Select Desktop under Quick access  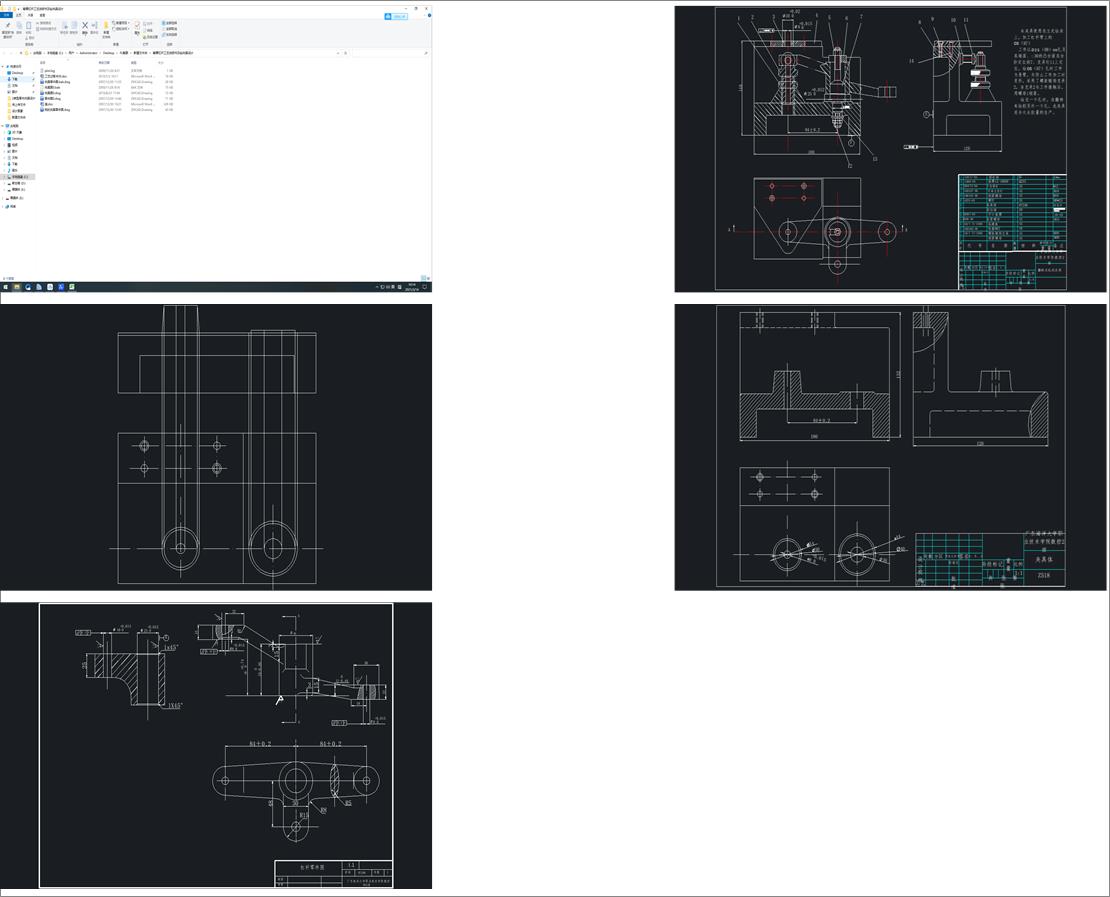tap(18, 73)
